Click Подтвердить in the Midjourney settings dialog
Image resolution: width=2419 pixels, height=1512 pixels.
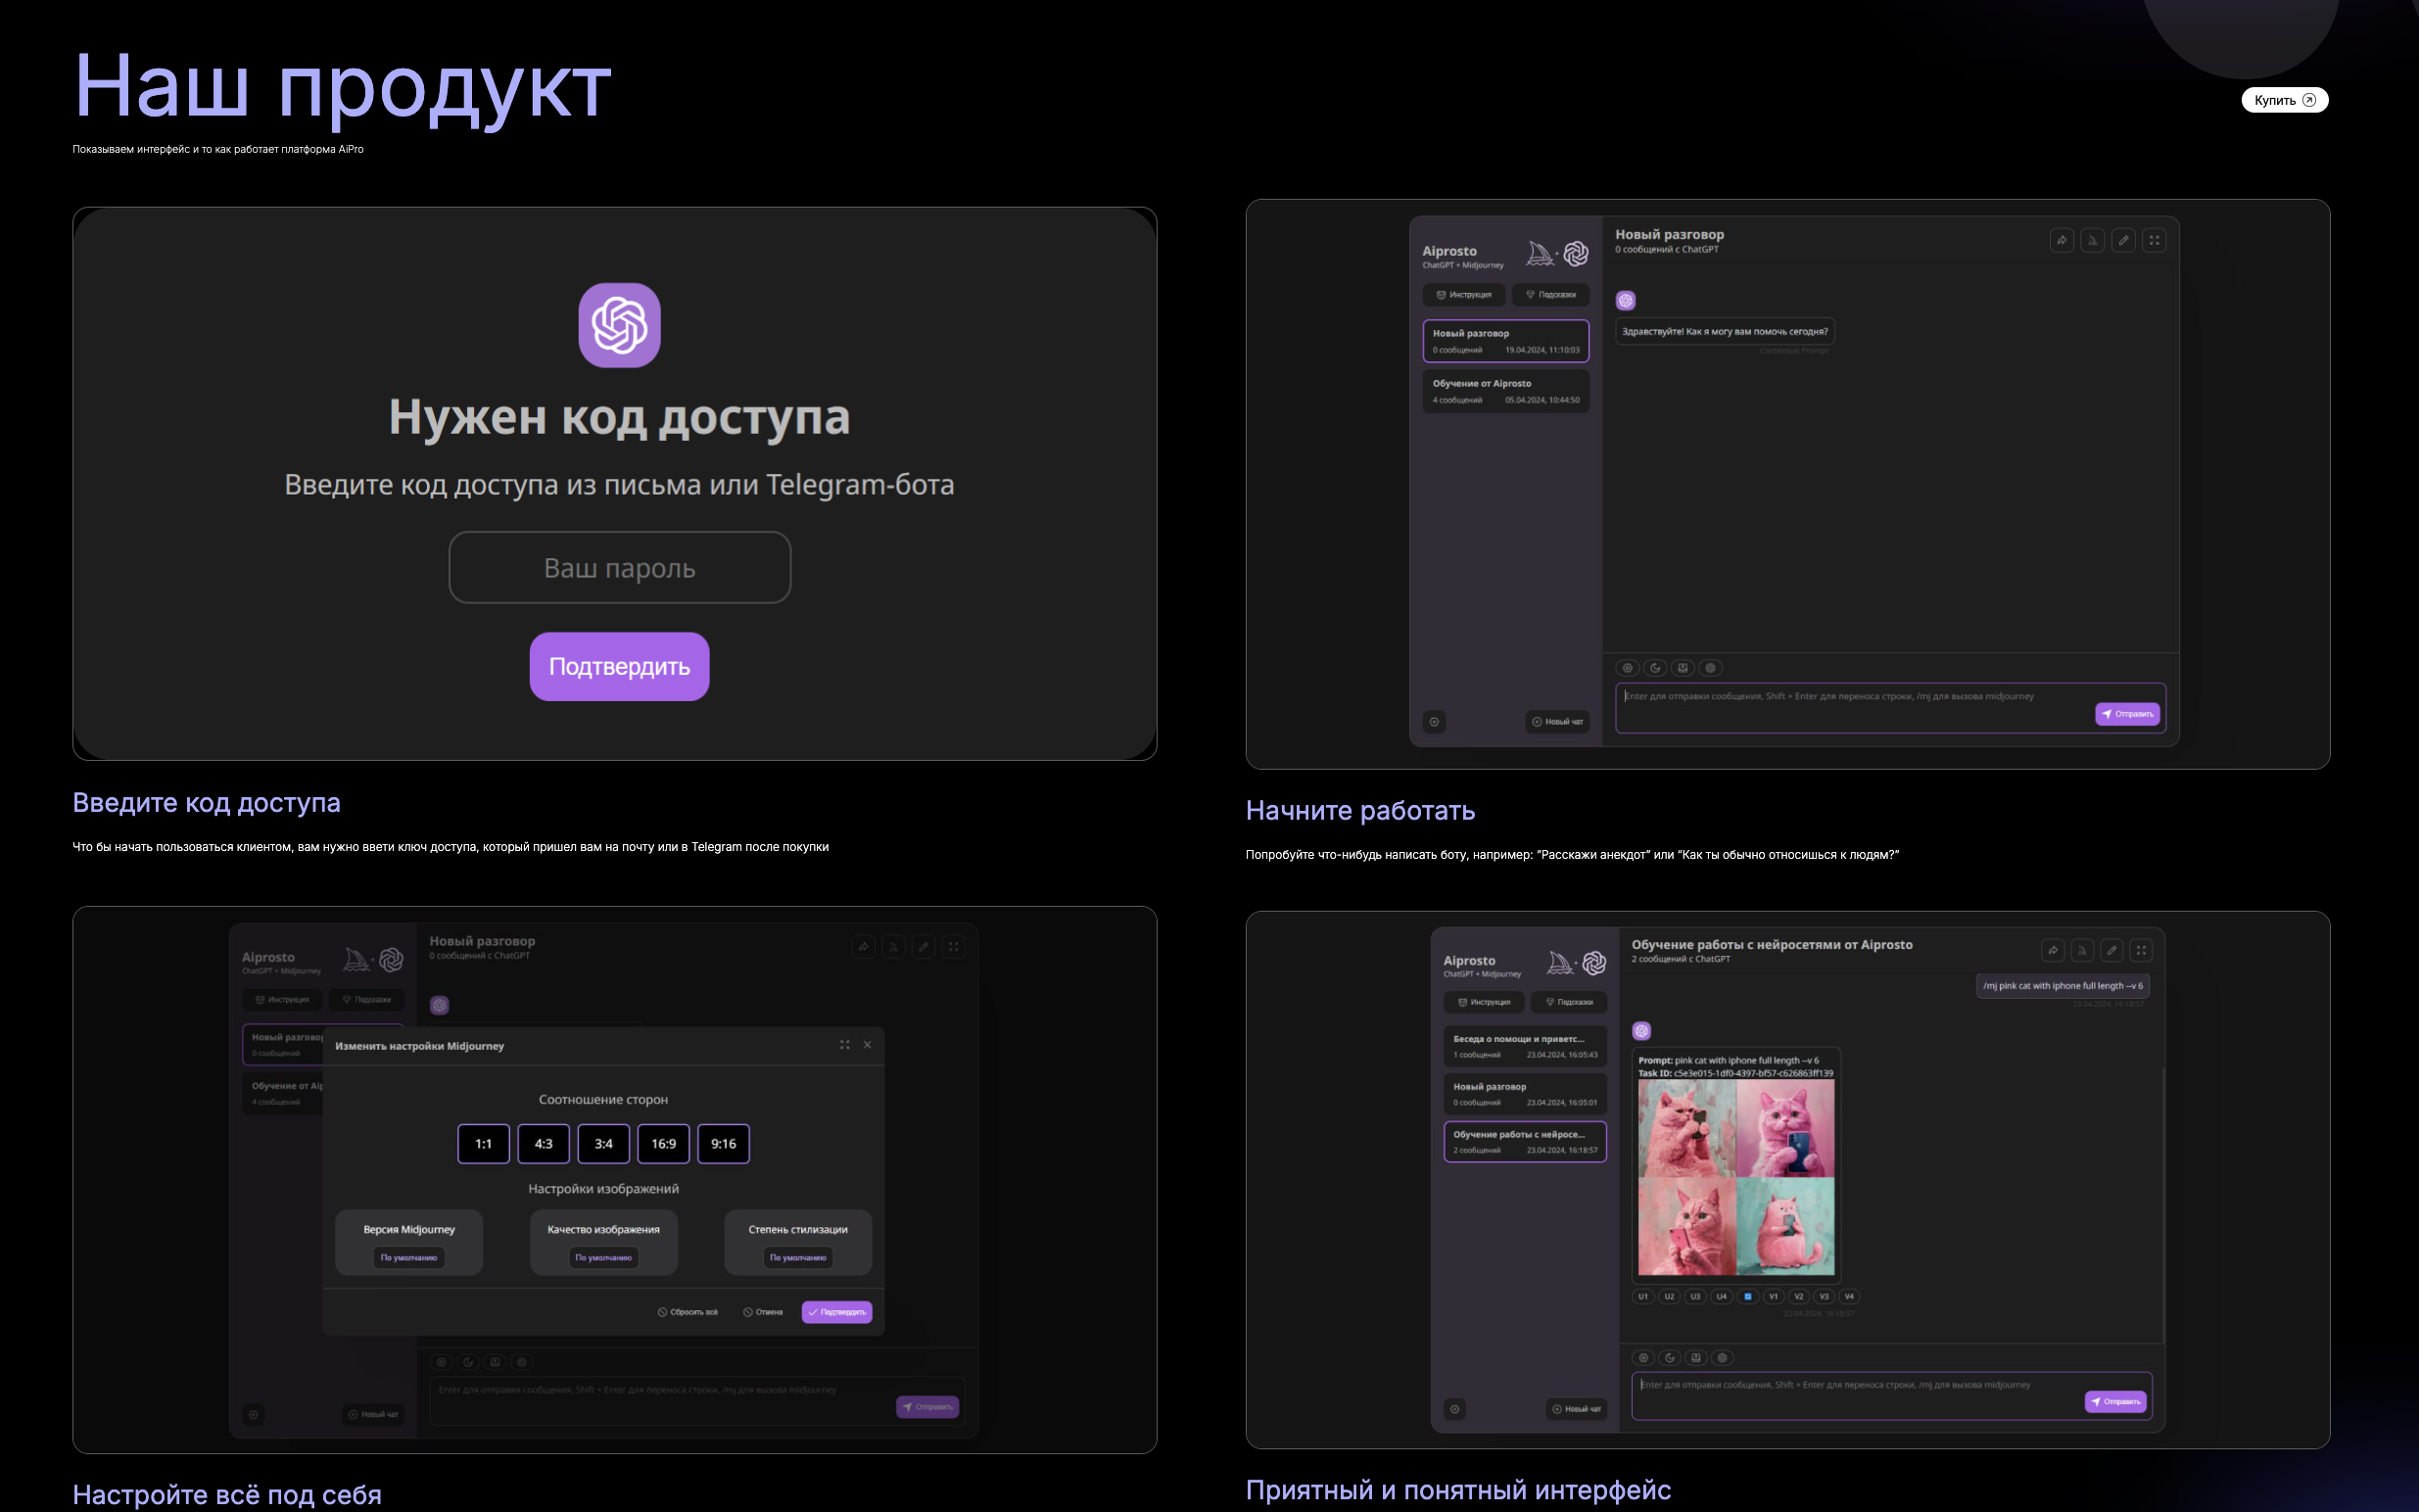(836, 1312)
